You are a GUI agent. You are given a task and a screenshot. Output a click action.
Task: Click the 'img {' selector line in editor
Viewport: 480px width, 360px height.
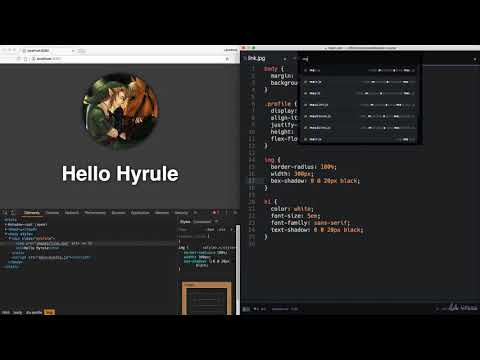click(272, 160)
